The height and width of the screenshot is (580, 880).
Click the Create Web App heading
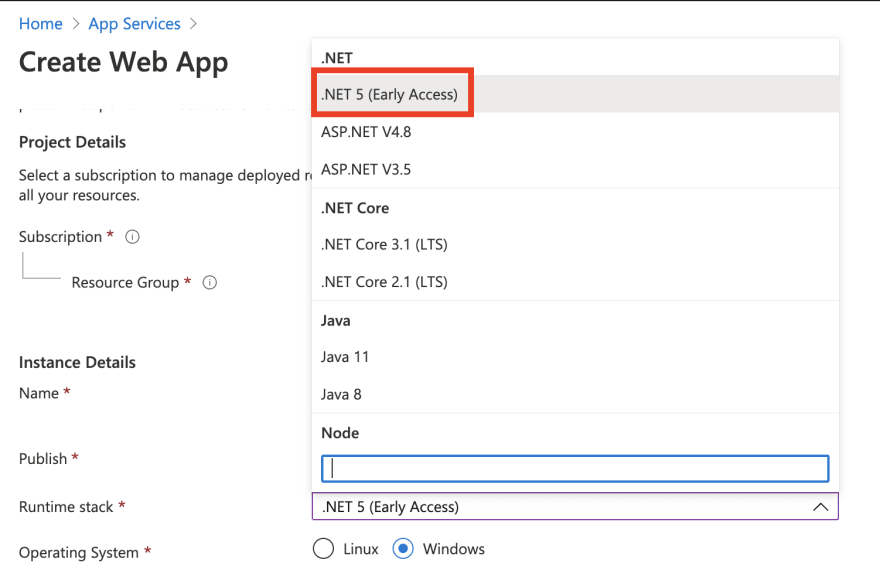tap(123, 62)
